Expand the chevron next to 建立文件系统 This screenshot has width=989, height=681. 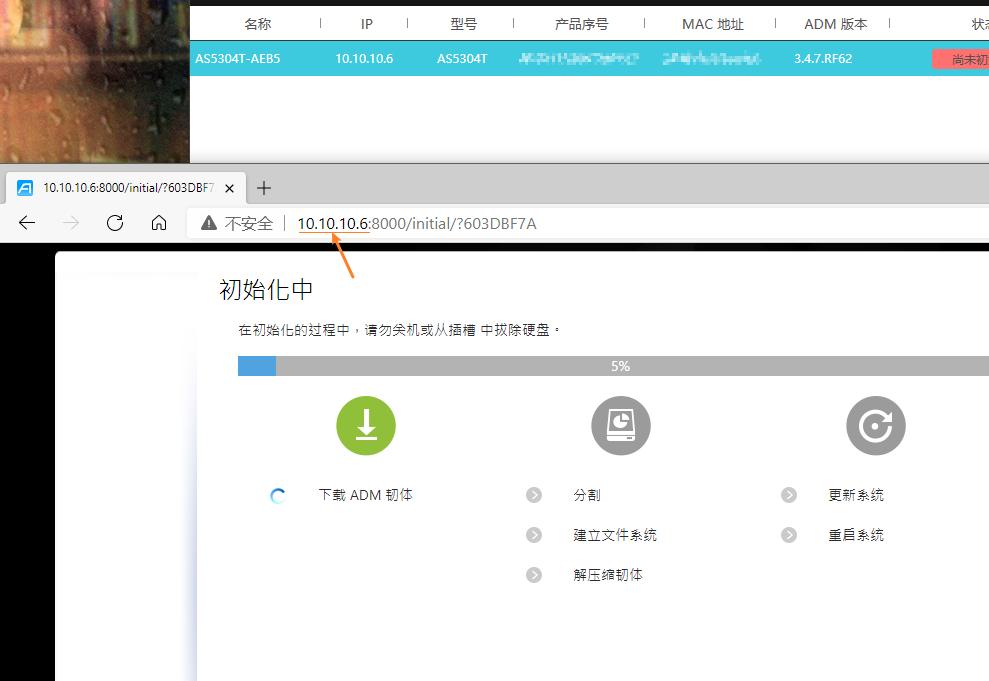532,534
